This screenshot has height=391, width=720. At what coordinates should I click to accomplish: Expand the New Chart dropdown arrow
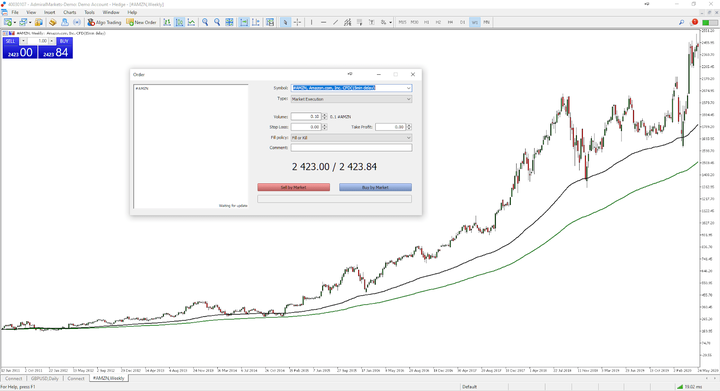(15, 22)
